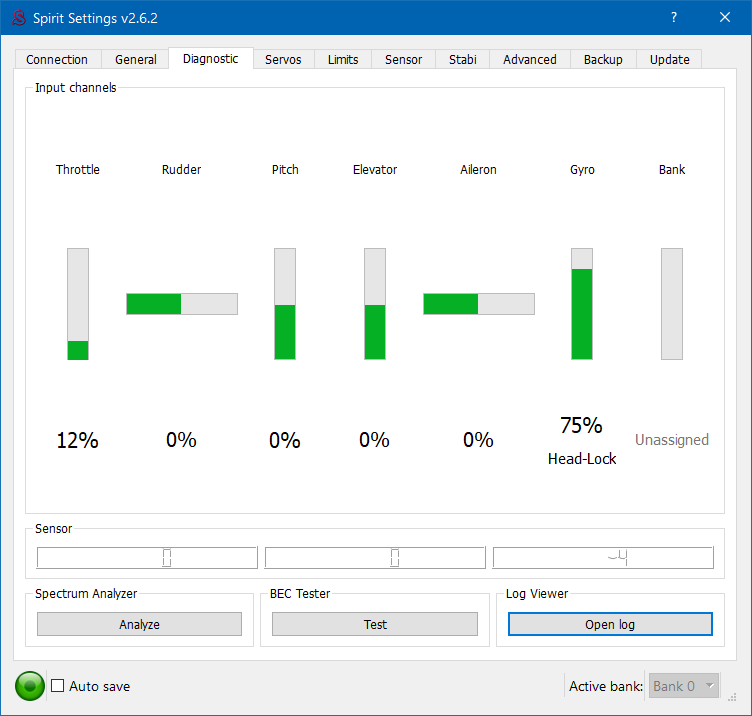
Task: Click the green connection status indicator
Action: pos(30,686)
